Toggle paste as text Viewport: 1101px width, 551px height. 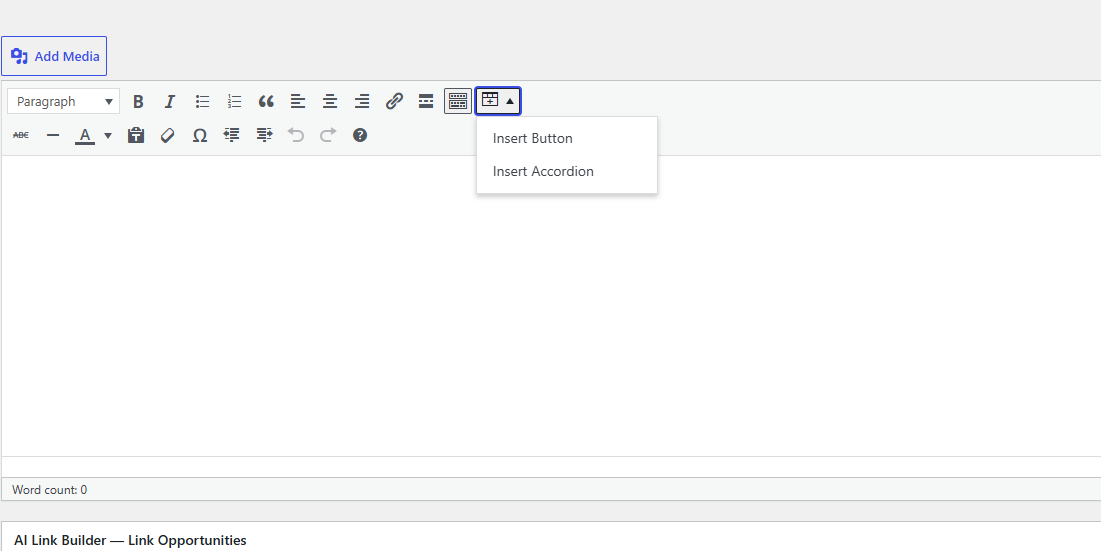click(136, 135)
